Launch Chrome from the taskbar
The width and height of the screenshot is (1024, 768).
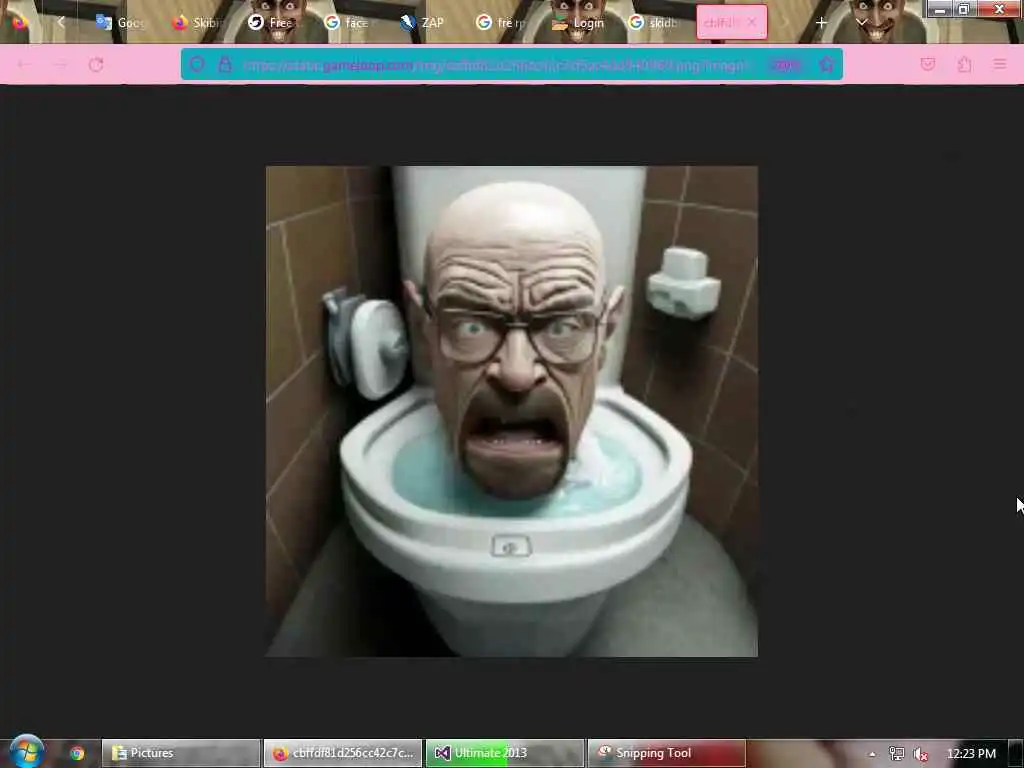tap(77, 753)
